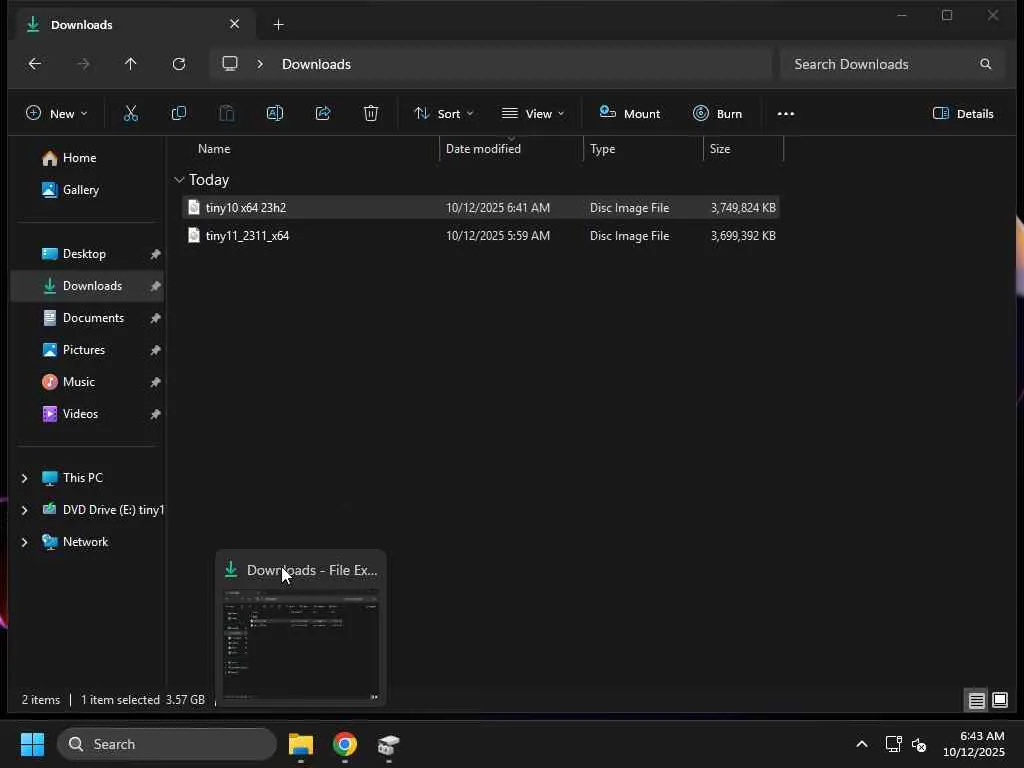
Task: Refresh the Downloads folder
Action: point(179,64)
